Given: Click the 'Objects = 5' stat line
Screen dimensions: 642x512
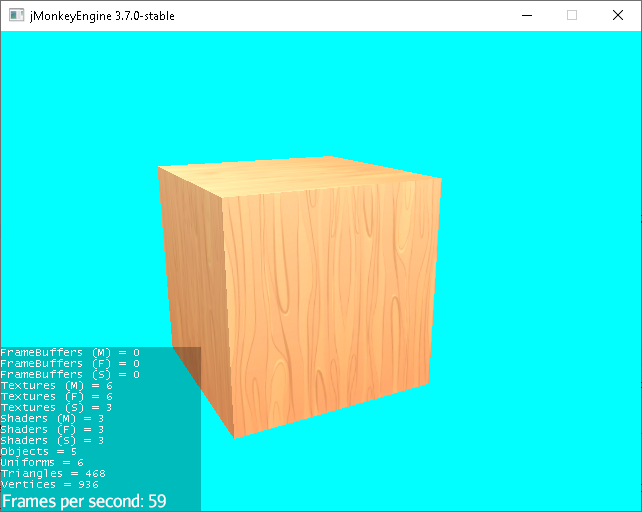Looking at the screenshot, I should click(38, 452).
